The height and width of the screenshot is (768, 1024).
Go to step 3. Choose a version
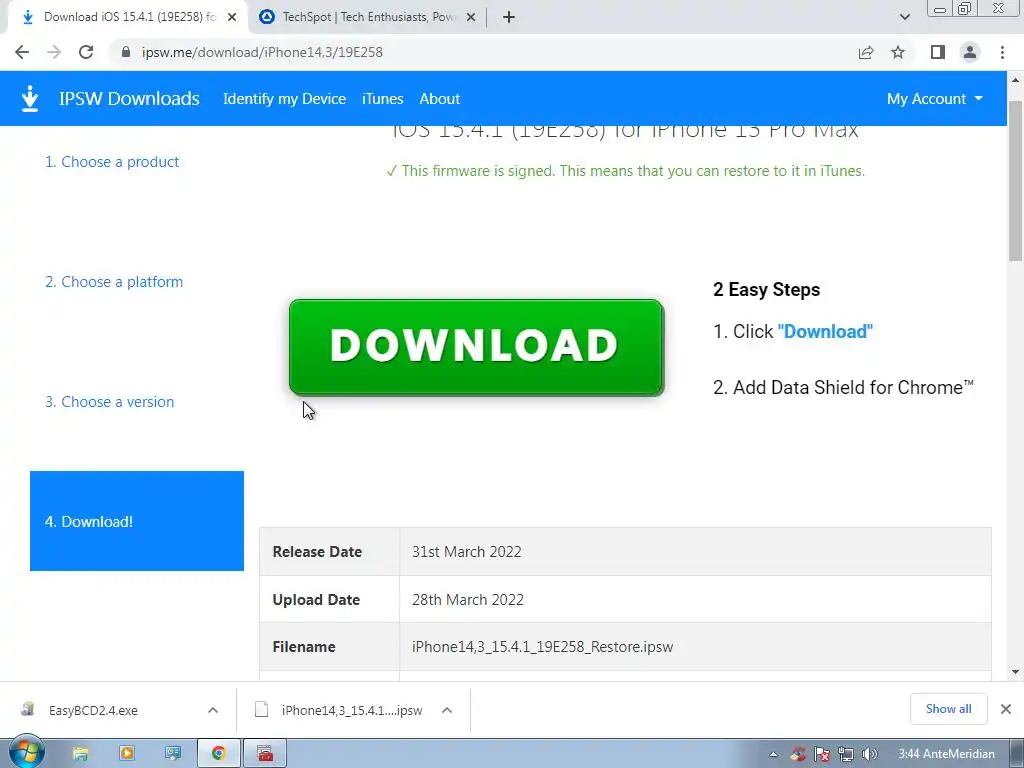point(109,402)
